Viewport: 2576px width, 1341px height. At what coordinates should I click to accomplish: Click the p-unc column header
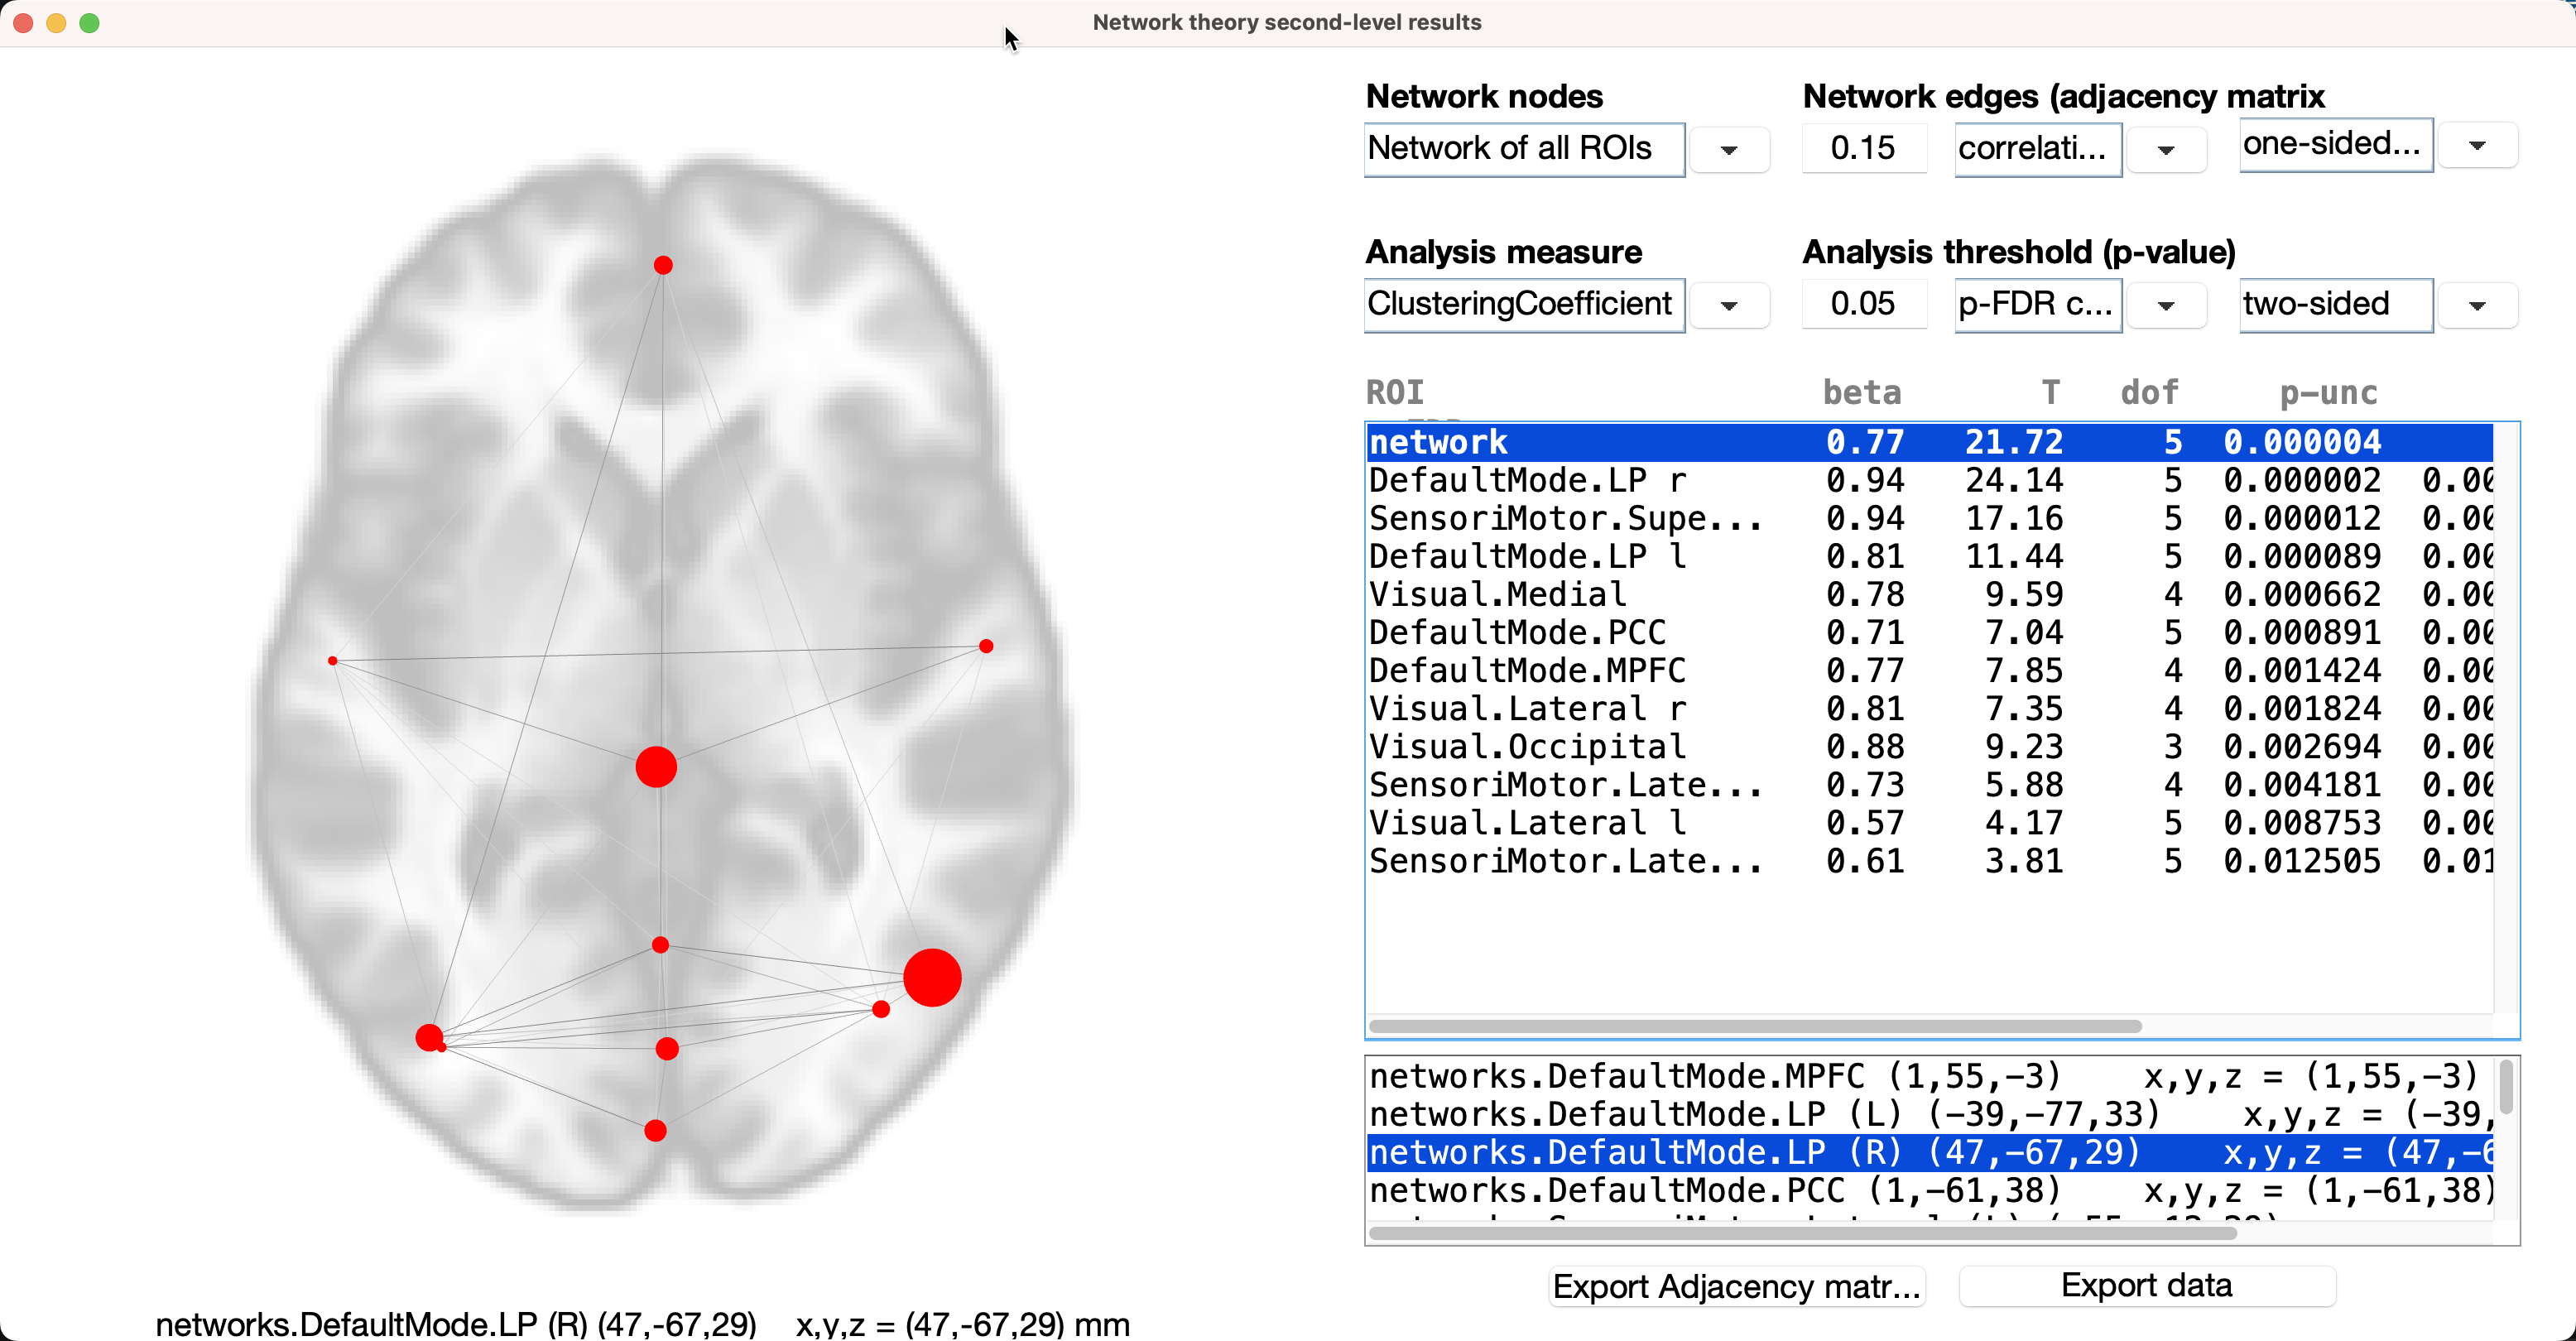click(2328, 392)
